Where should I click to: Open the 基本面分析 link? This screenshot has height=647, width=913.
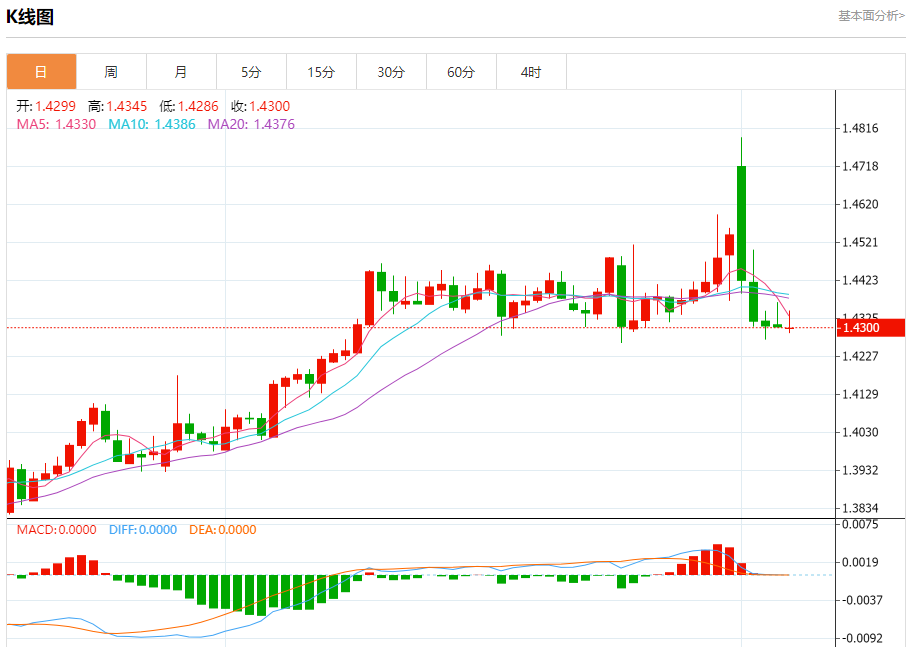coord(871,16)
